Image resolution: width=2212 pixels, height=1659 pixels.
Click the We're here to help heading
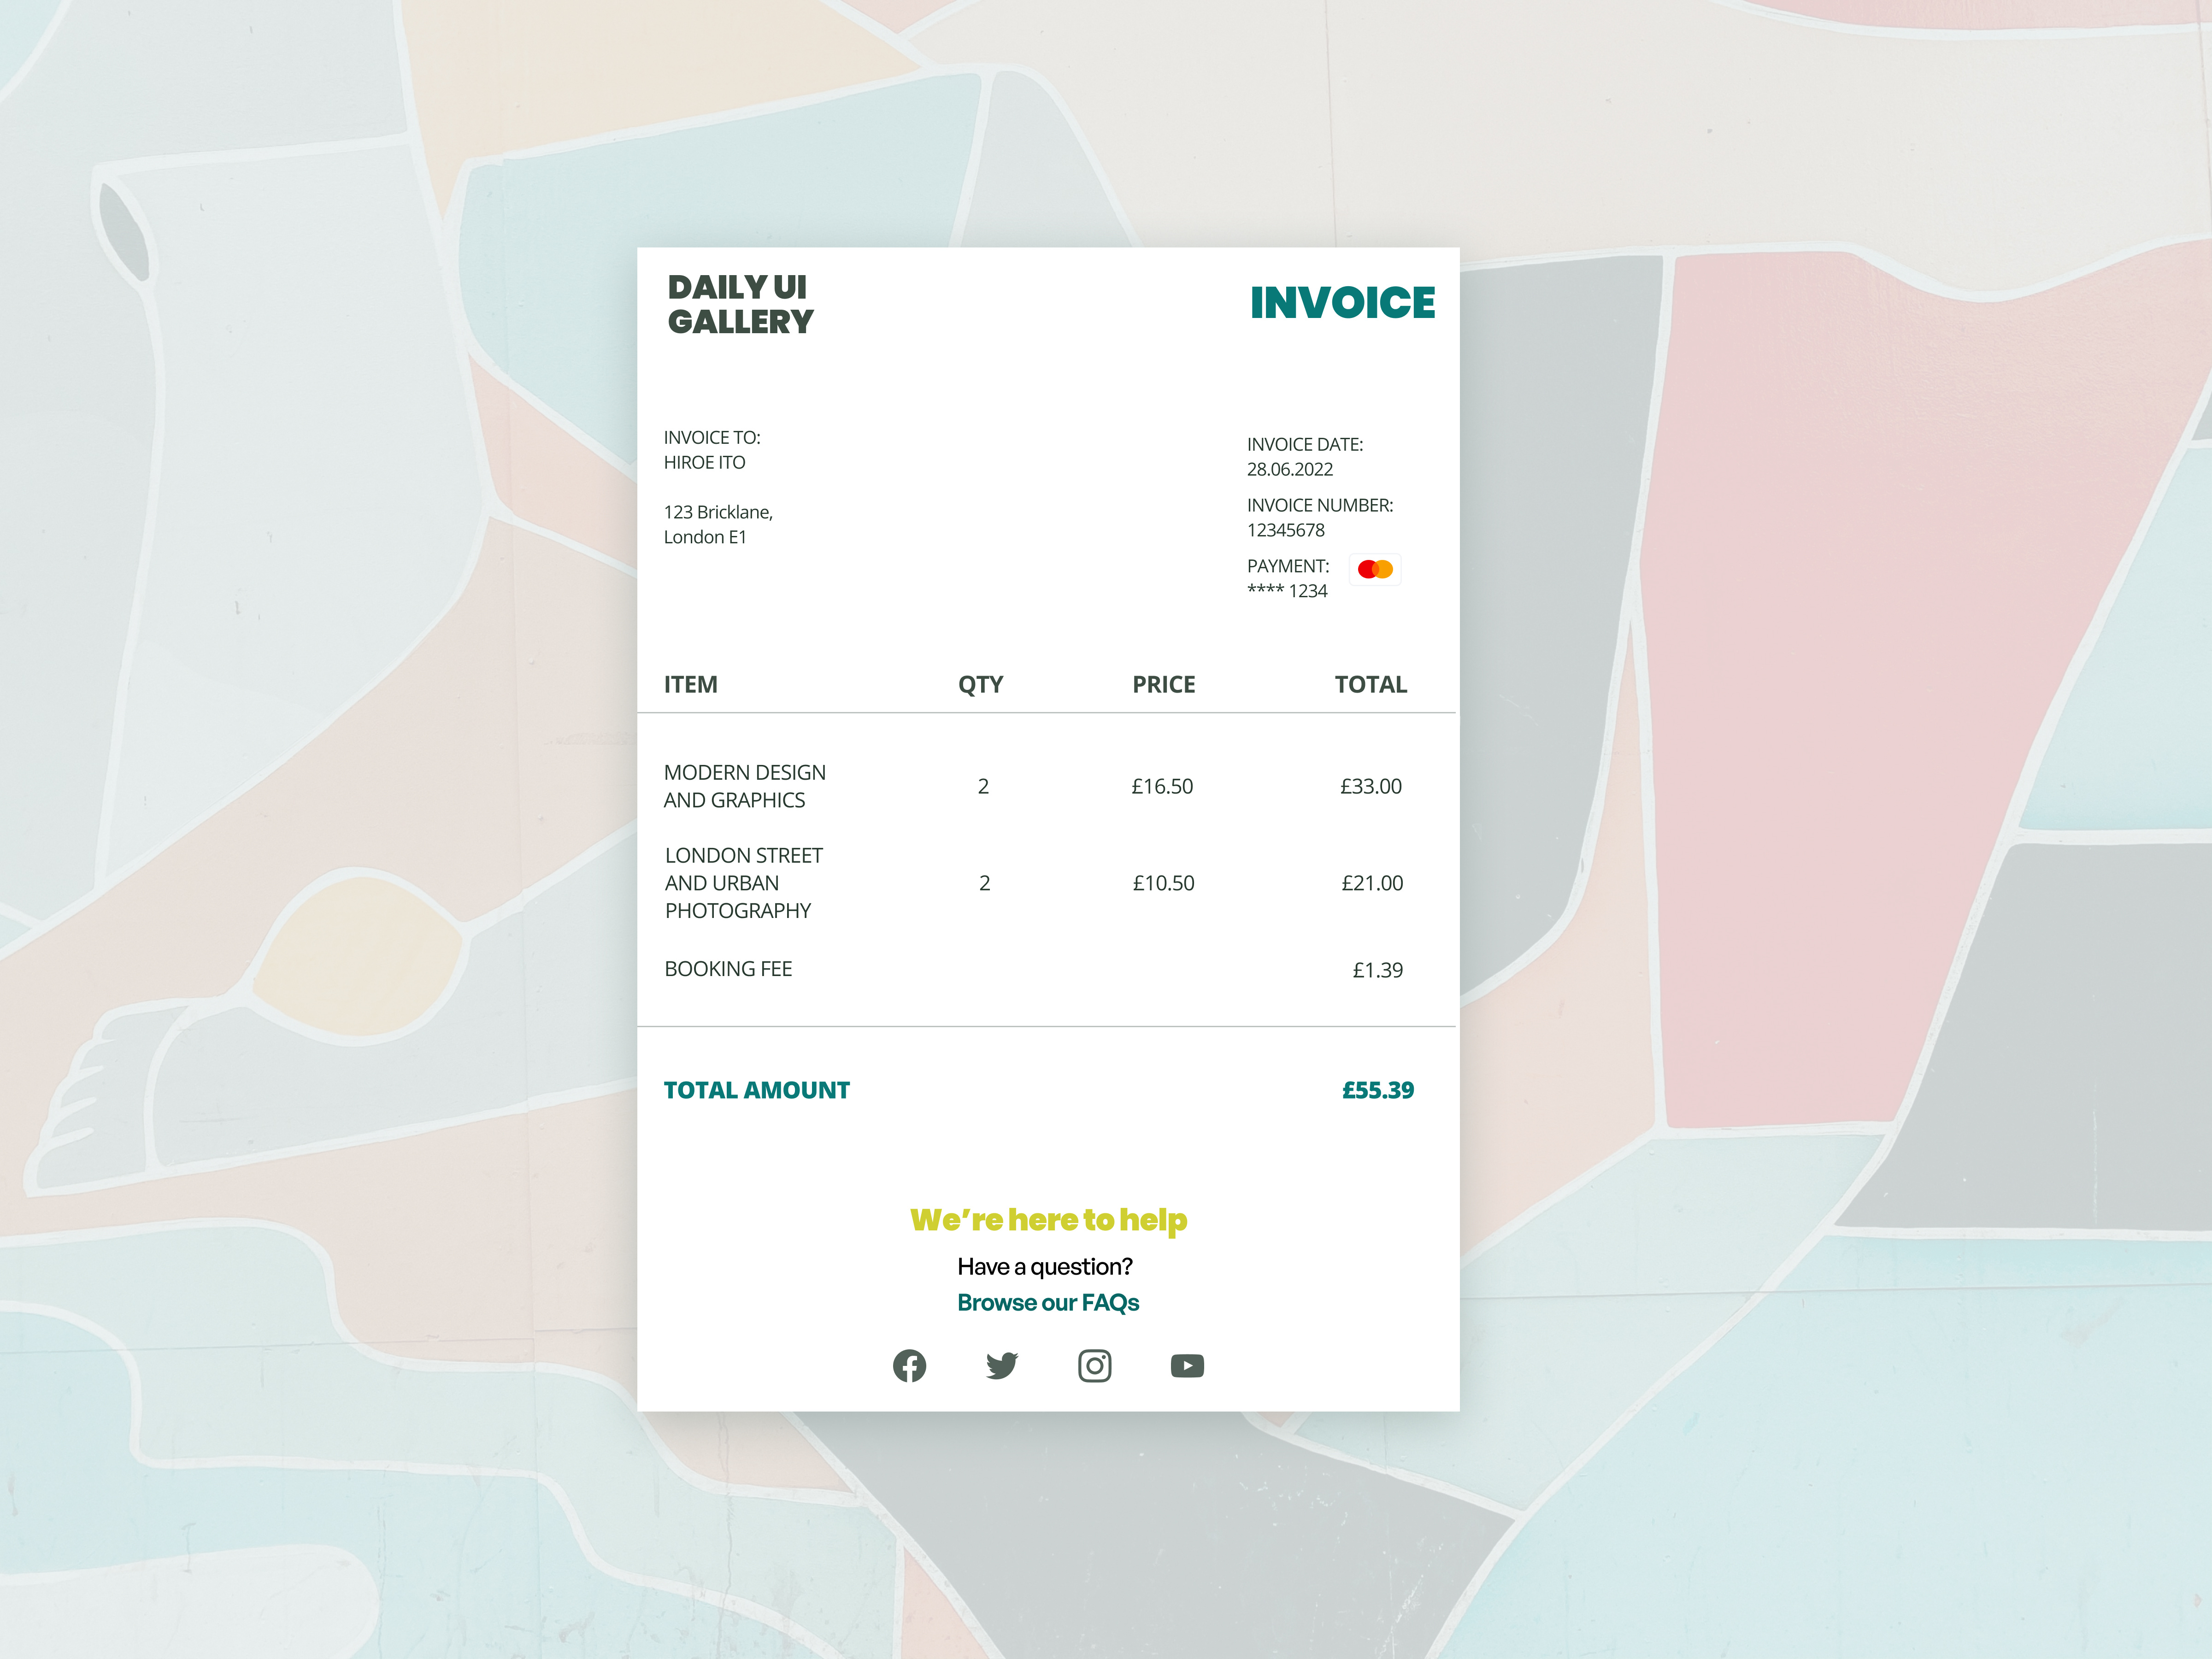tap(1048, 1219)
